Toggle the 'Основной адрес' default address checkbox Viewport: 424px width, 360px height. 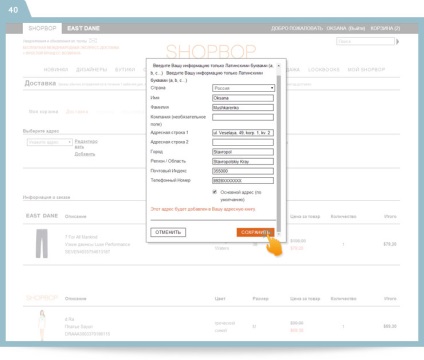[215, 192]
